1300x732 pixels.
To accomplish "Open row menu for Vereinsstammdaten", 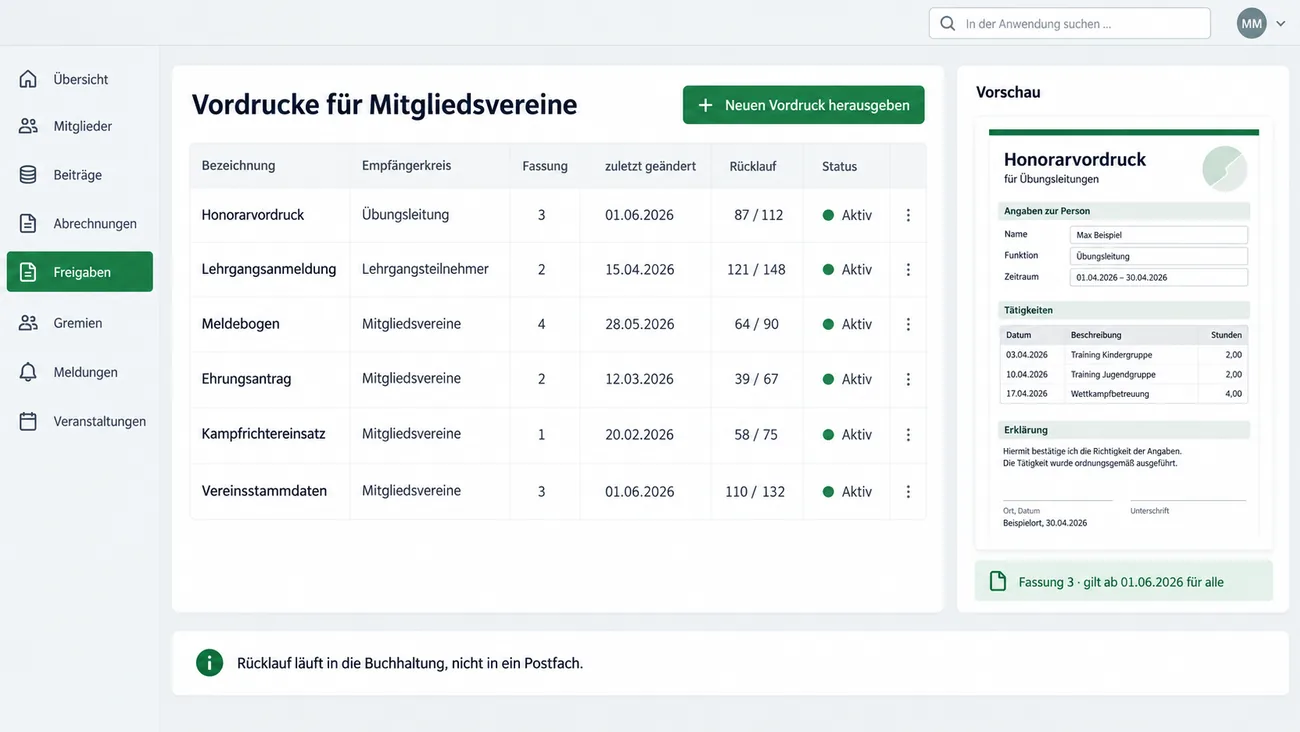I will pos(908,492).
